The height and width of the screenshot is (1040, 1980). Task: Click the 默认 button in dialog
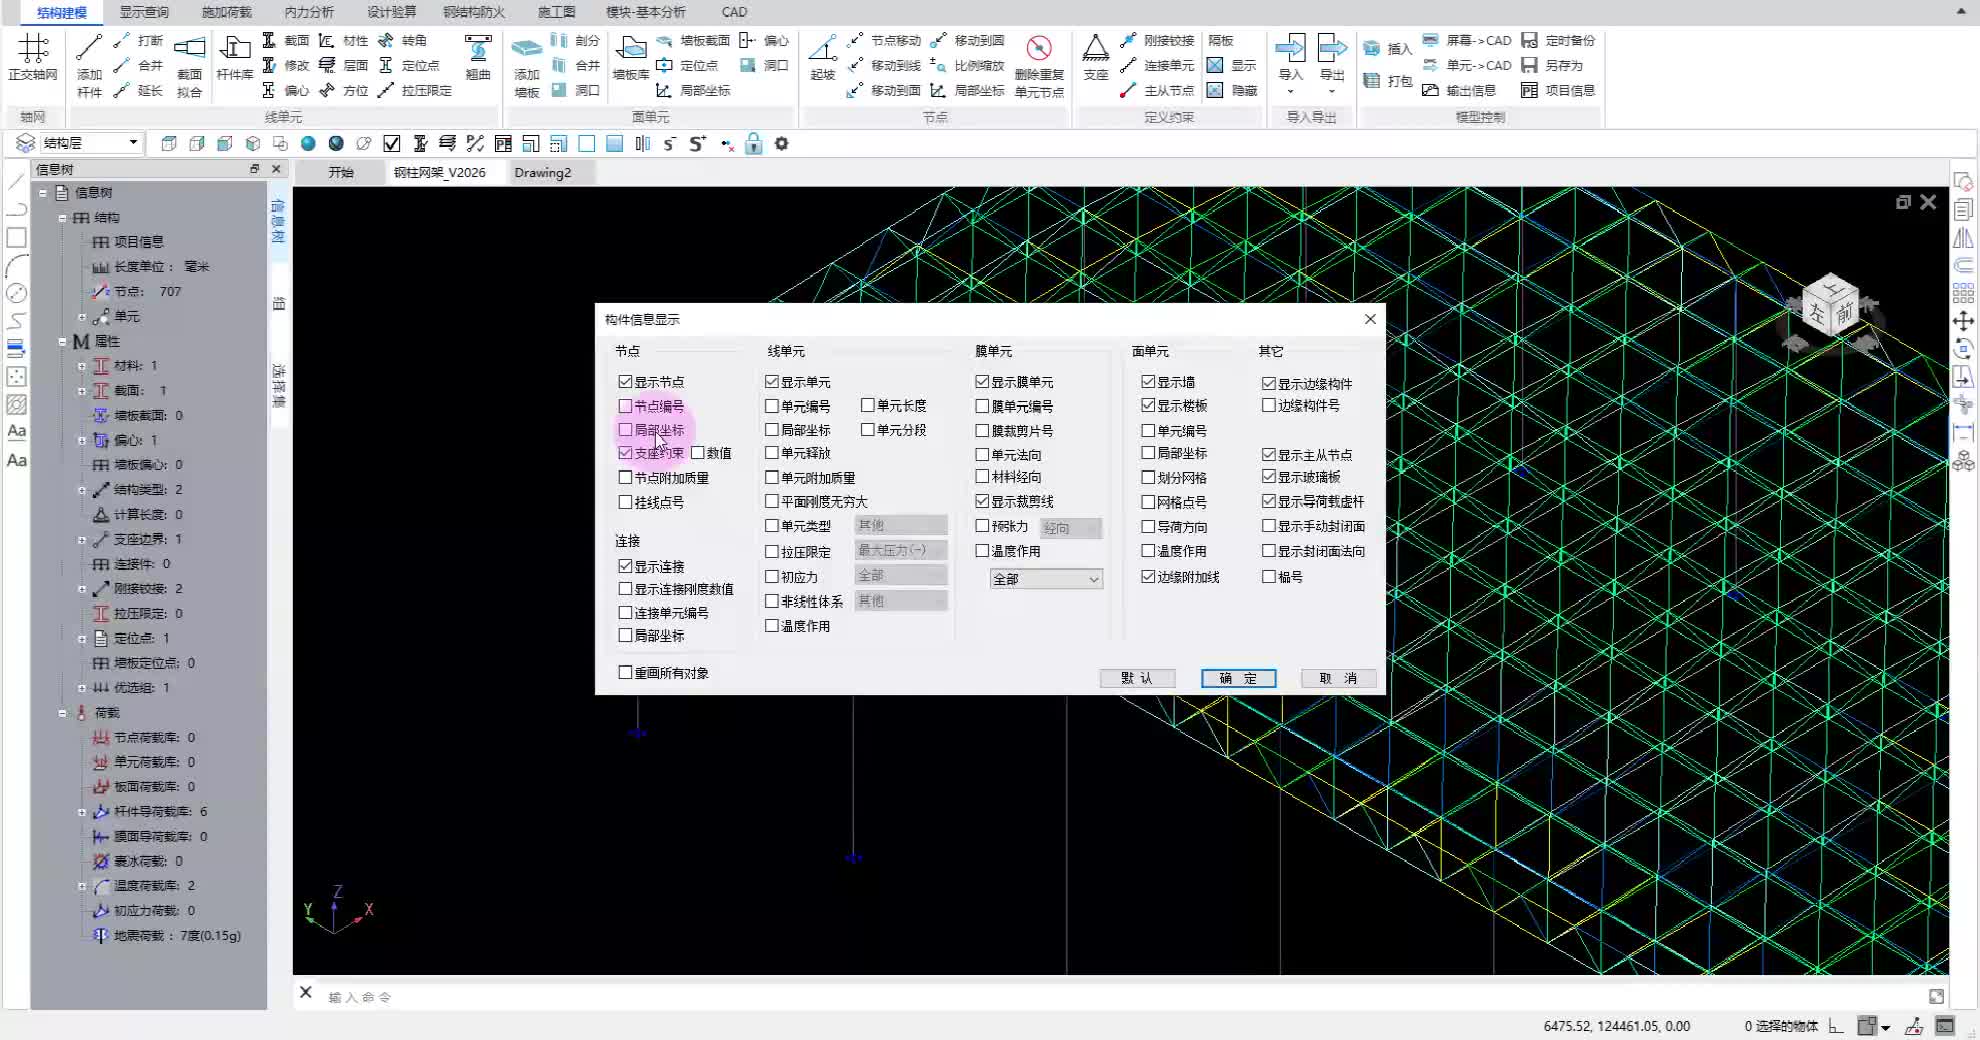pos(1137,678)
